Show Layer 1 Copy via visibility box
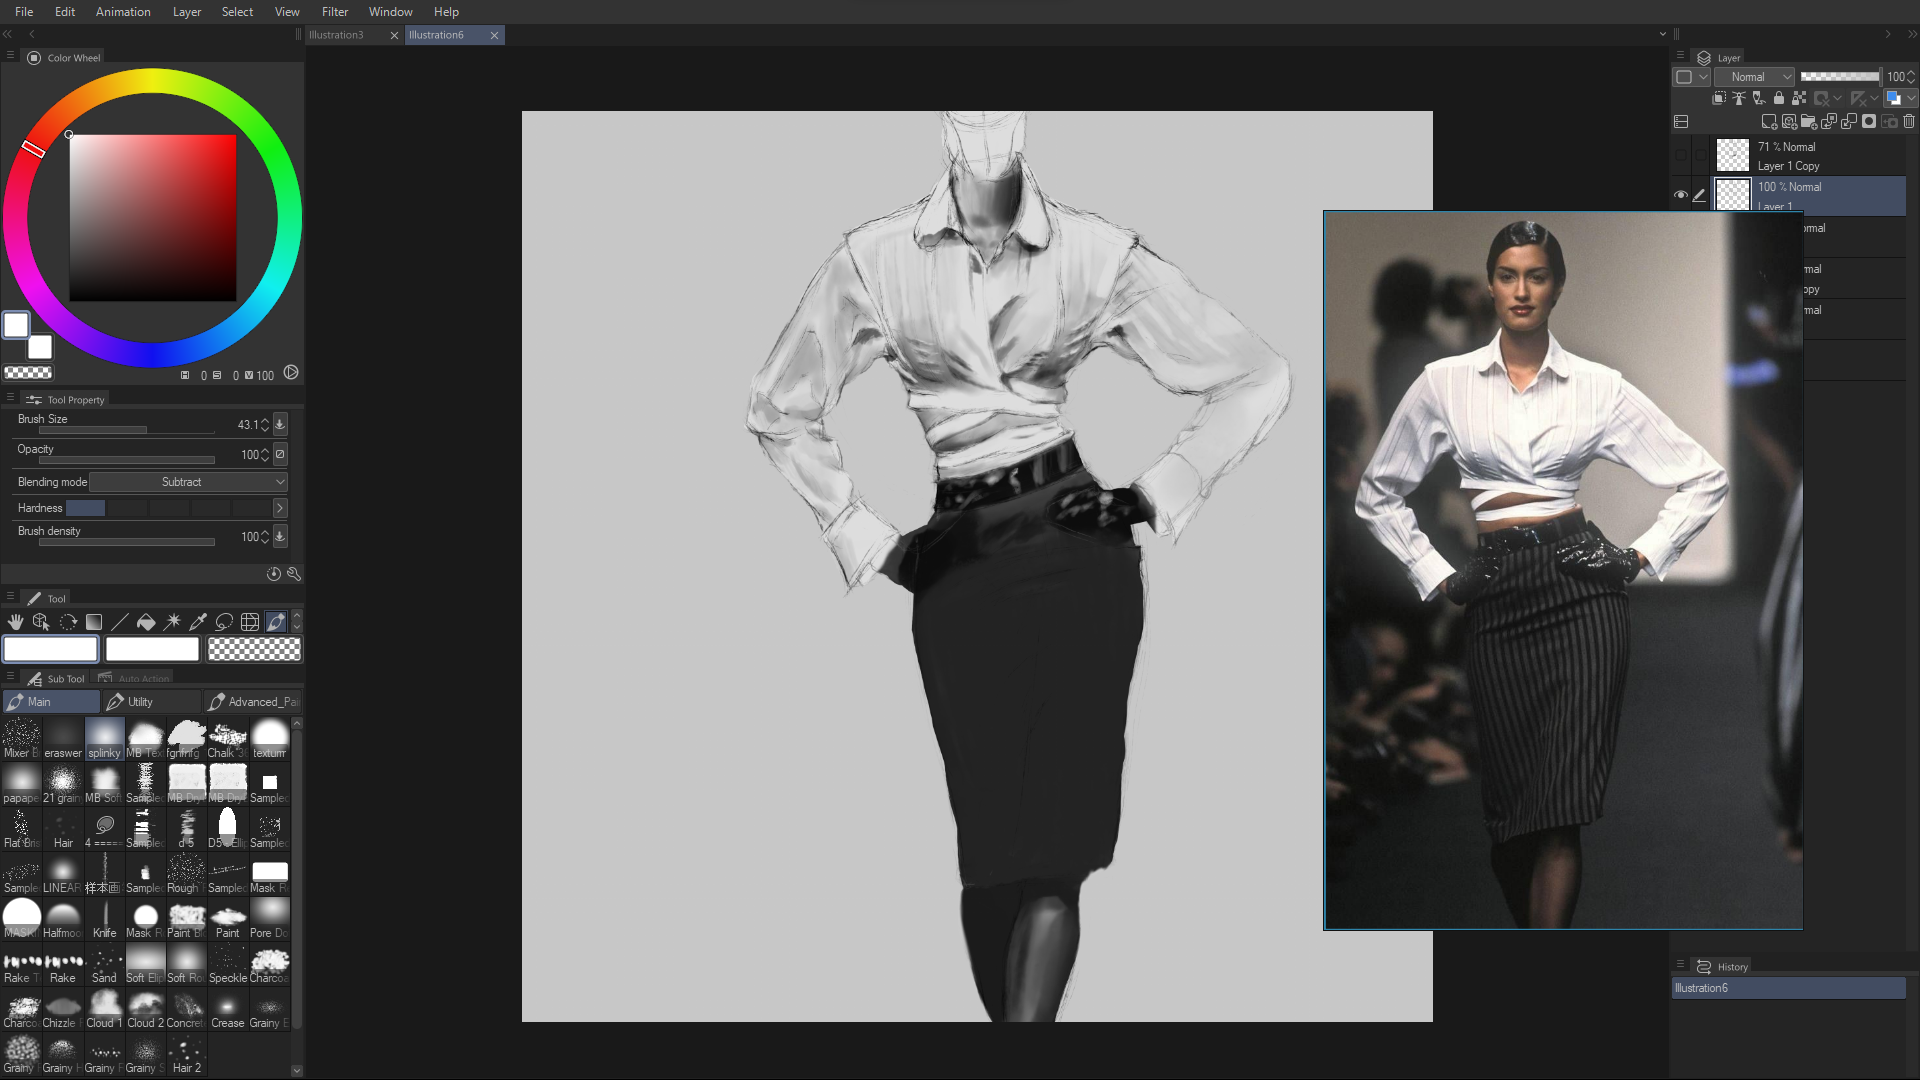 pyautogui.click(x=1681, y=155)
